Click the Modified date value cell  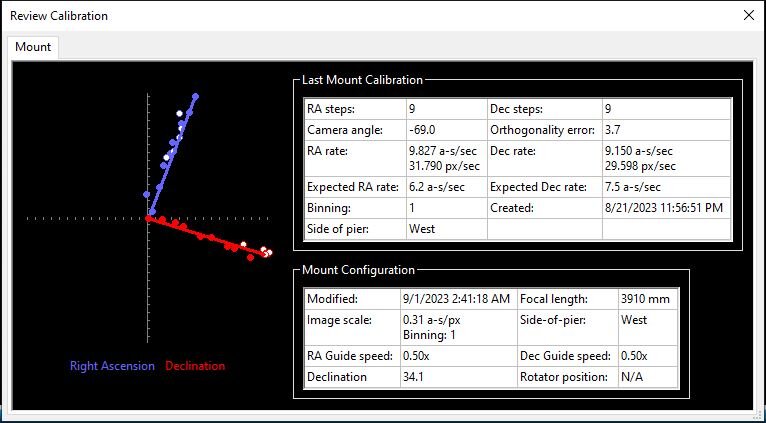point(458,299)
